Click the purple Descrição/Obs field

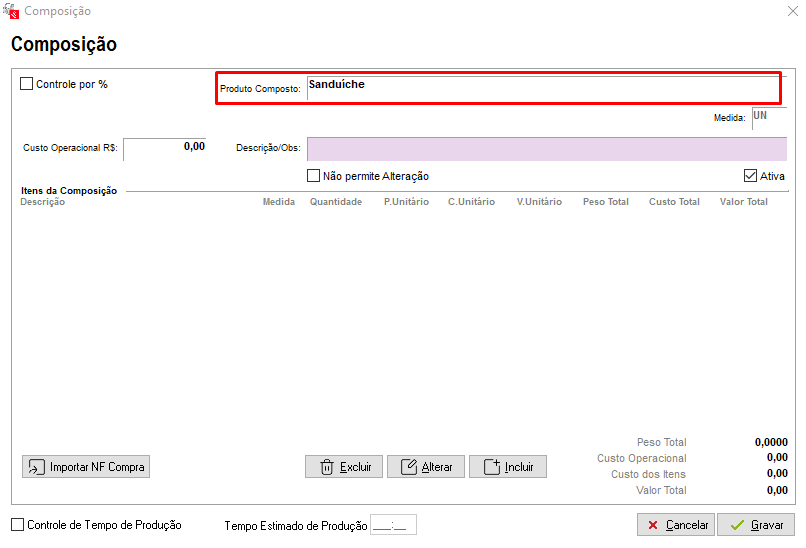(x=547, y=149)
